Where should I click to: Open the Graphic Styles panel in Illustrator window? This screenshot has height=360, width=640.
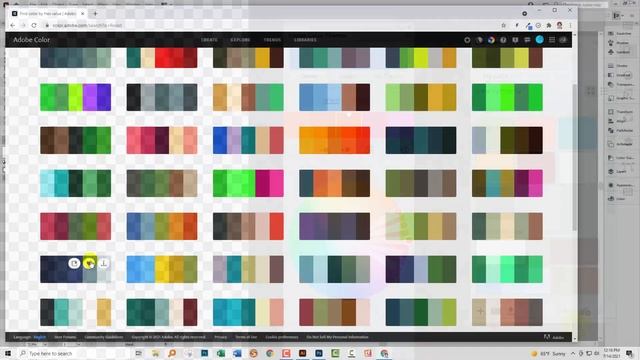pyautogui.click(x=620, y=98)
